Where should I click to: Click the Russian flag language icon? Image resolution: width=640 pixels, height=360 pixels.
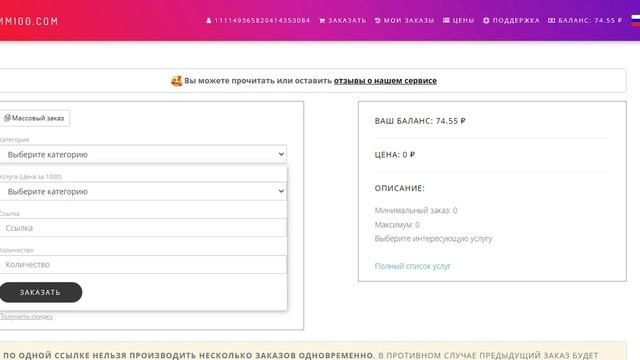[x=636, y=20]
